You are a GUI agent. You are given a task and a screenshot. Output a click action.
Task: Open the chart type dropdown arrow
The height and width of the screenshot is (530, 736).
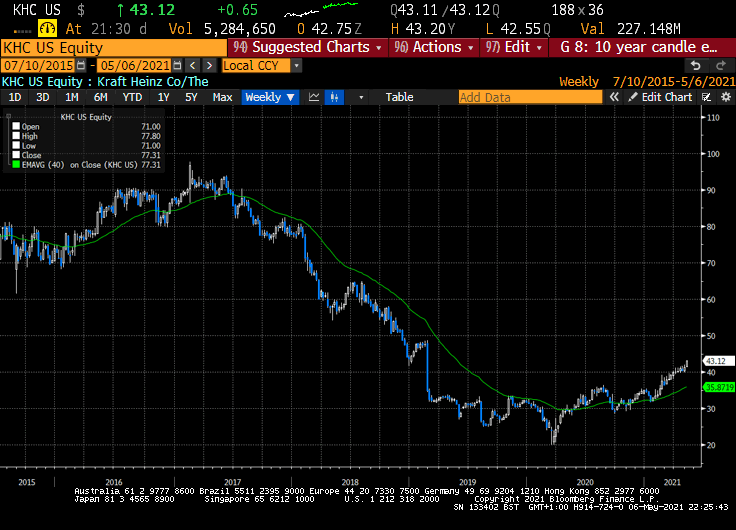click(361, 97)
